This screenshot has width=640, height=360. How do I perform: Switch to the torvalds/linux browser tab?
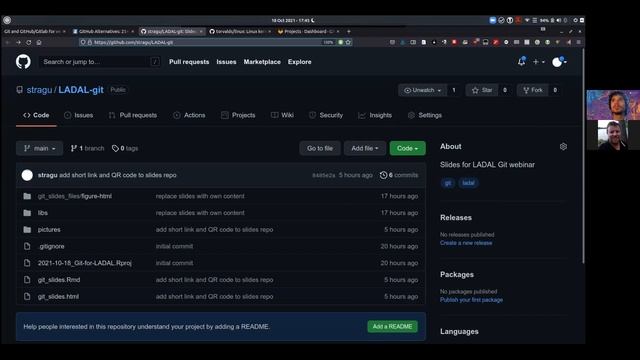[240, 31]
